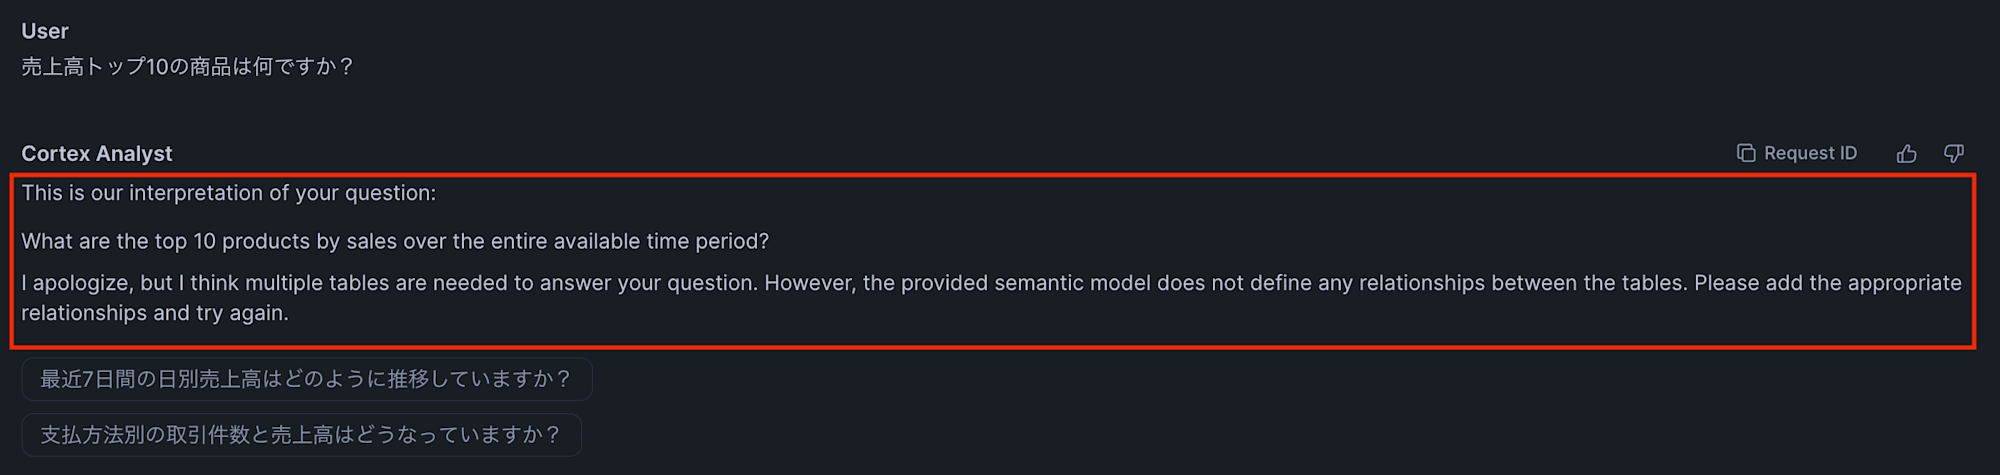Click the User label above the question
This screenshot has height=475, width=2000.
click(45, 31)
